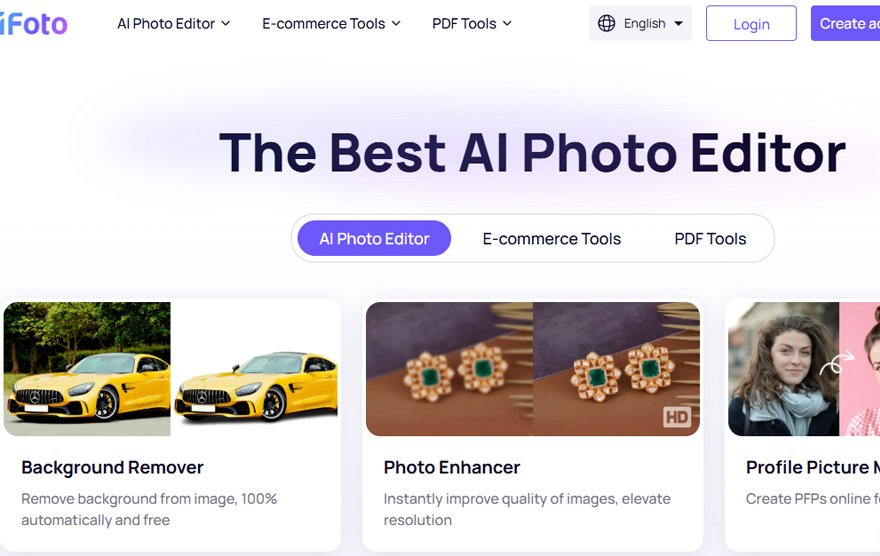Screen dimensions: 880x556
Task: Open the Profile Picture Maker title
Action: pos(813,467)
